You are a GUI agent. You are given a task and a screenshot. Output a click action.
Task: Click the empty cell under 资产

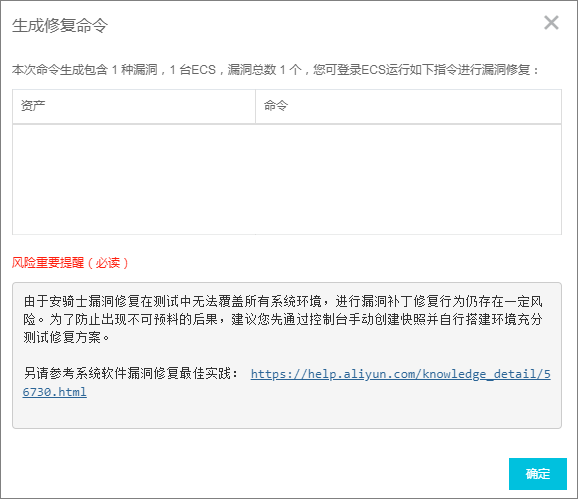tap(134, 179)
